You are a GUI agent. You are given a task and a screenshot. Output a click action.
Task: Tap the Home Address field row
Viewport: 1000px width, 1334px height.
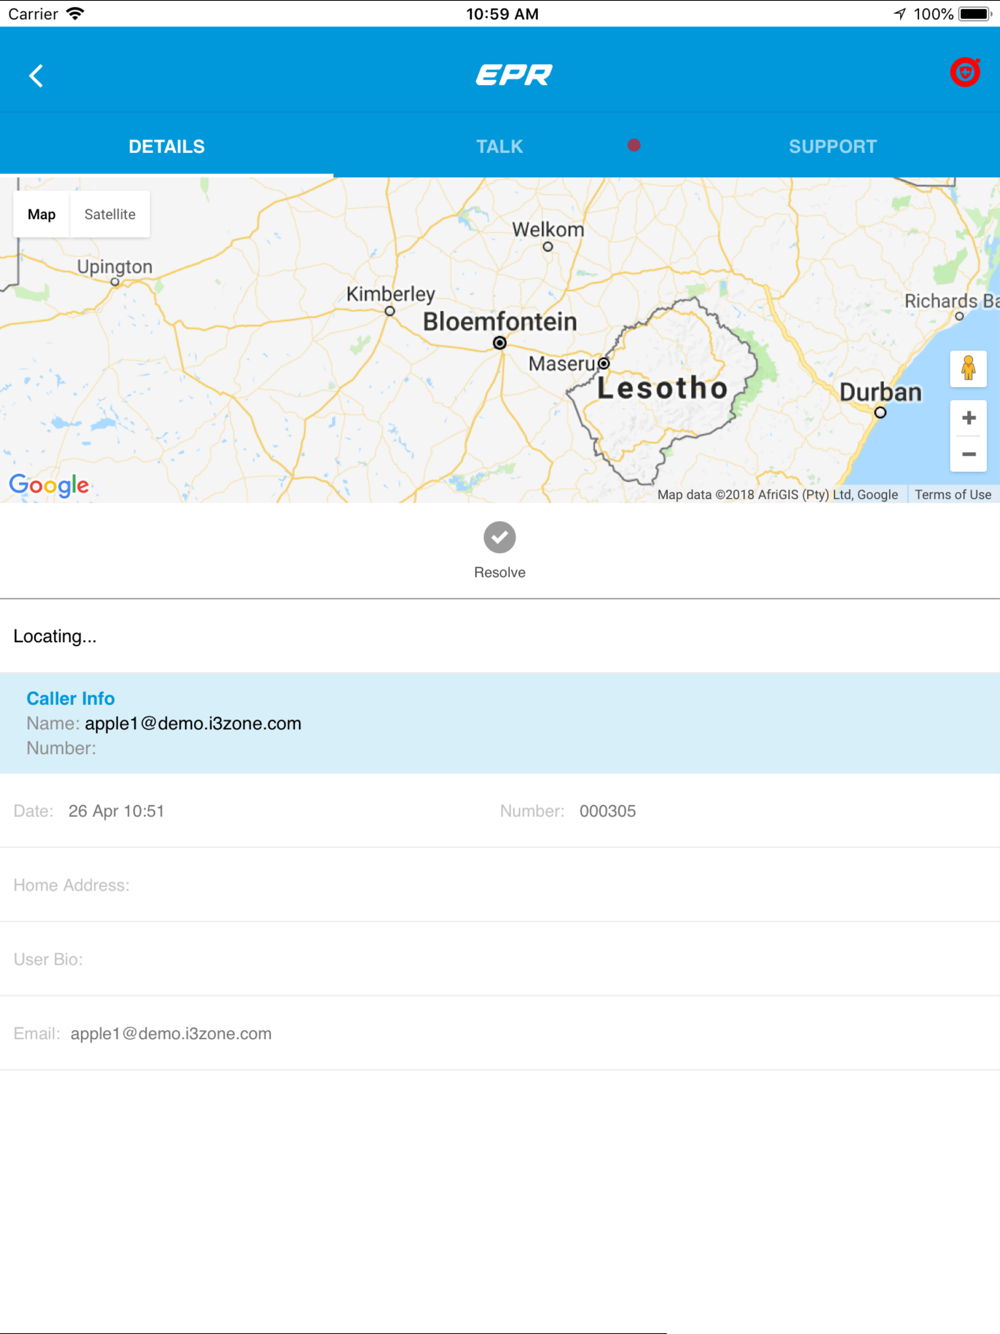500,885
